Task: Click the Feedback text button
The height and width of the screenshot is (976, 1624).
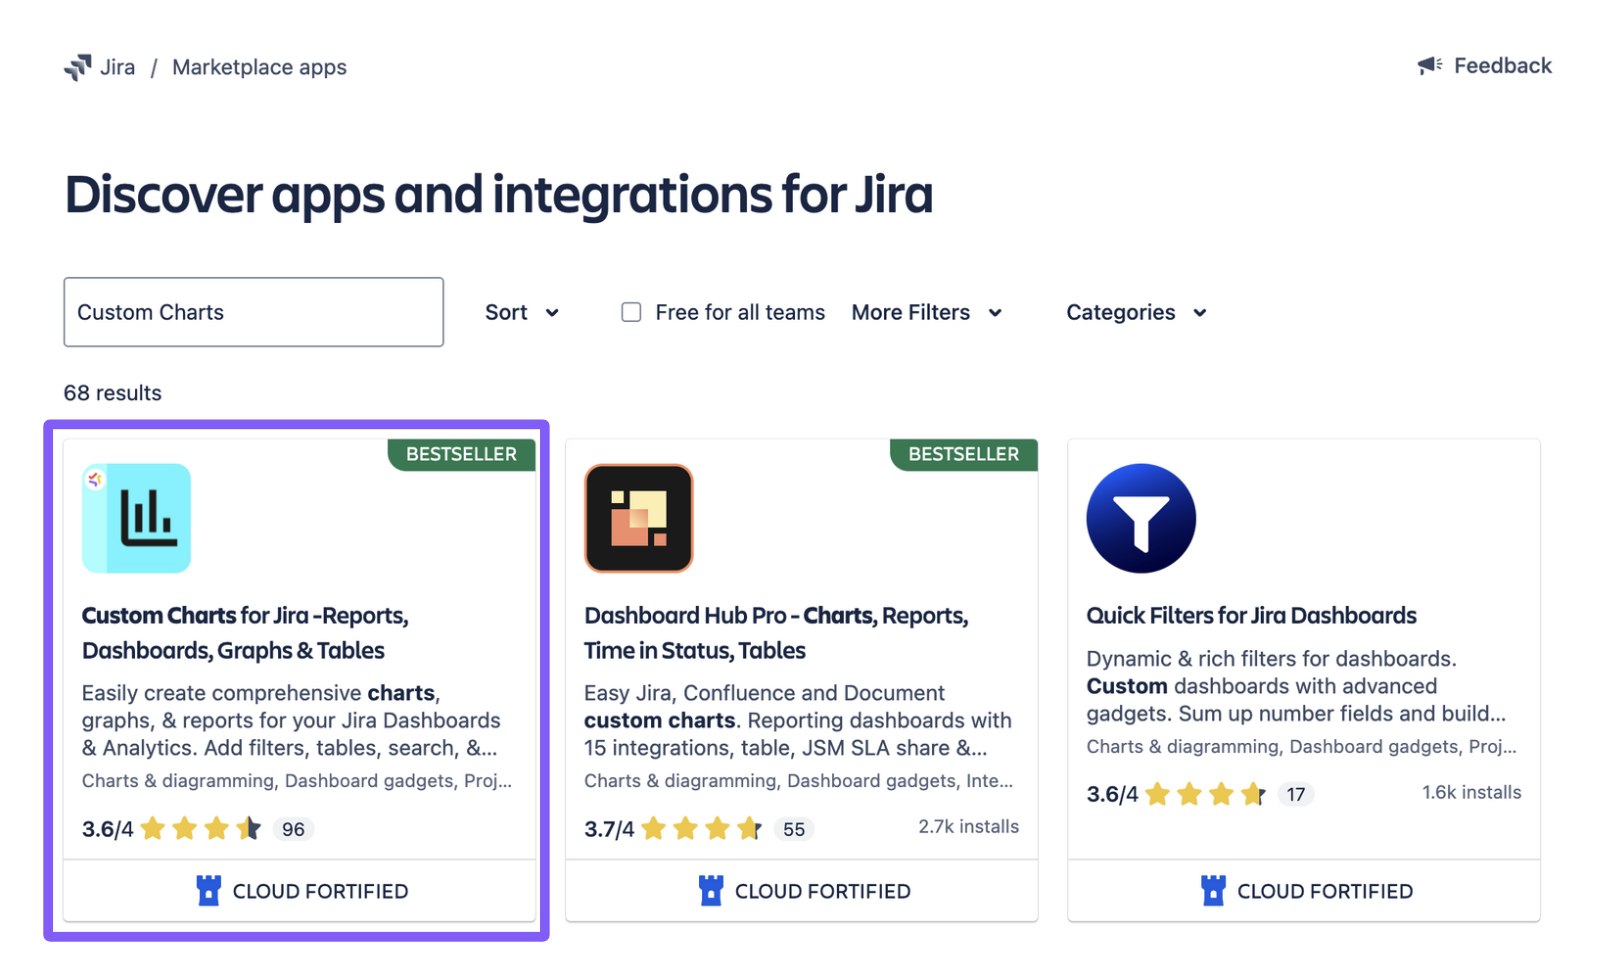Action: (x=1502, y=66)
